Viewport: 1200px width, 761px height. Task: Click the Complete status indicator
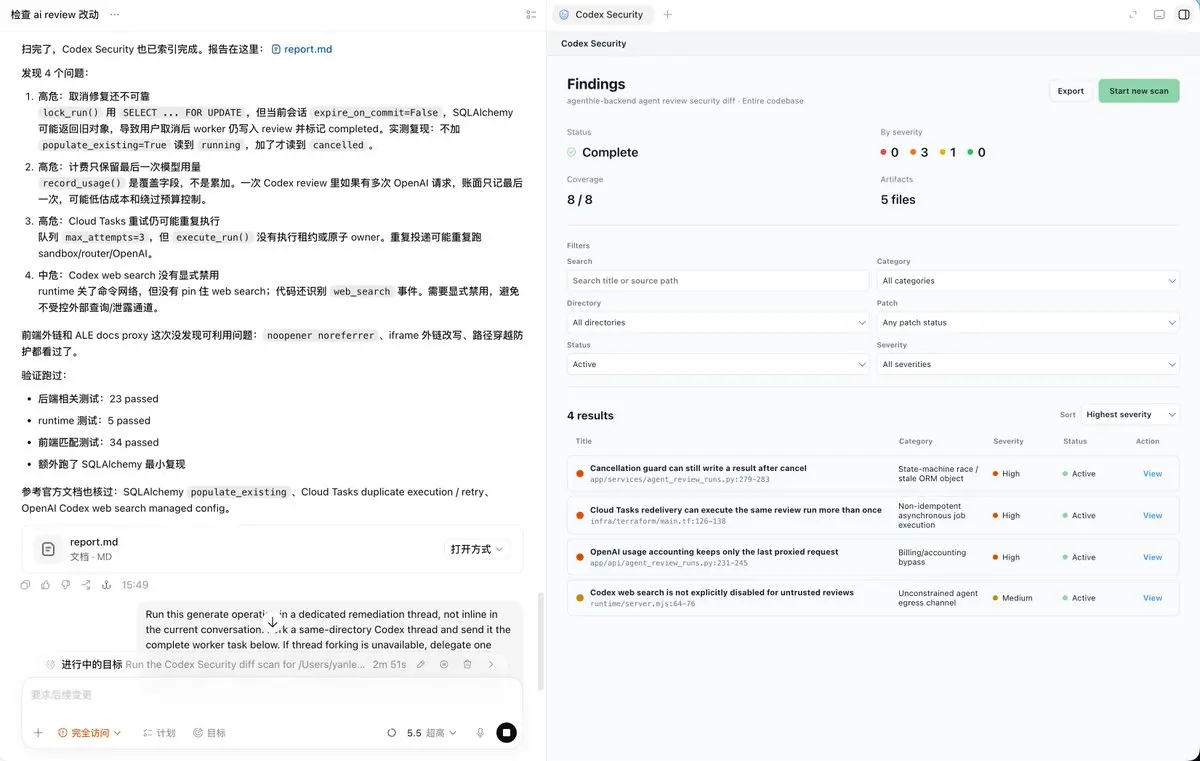point(602,153)
